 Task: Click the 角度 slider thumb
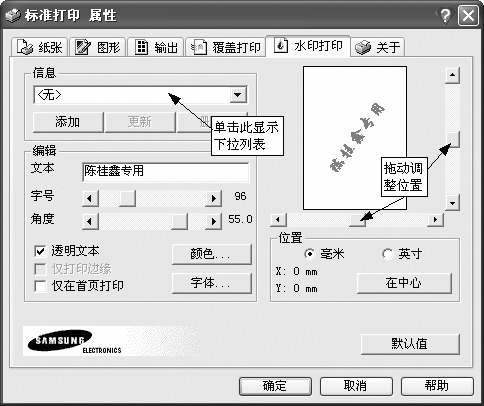(179, 221)
